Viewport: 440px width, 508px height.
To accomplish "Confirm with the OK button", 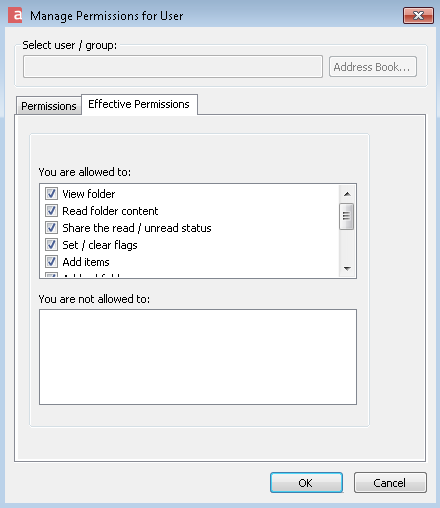I will tap(306, 483).
